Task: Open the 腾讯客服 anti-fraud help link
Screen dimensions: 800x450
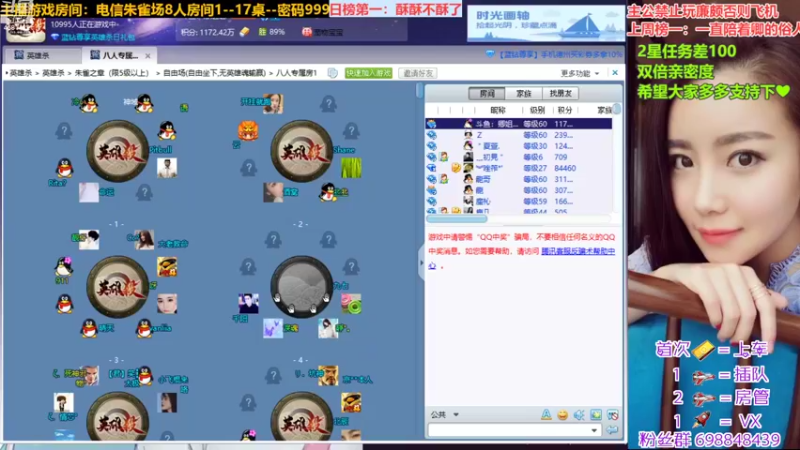Action: click(x=578, y=251)
